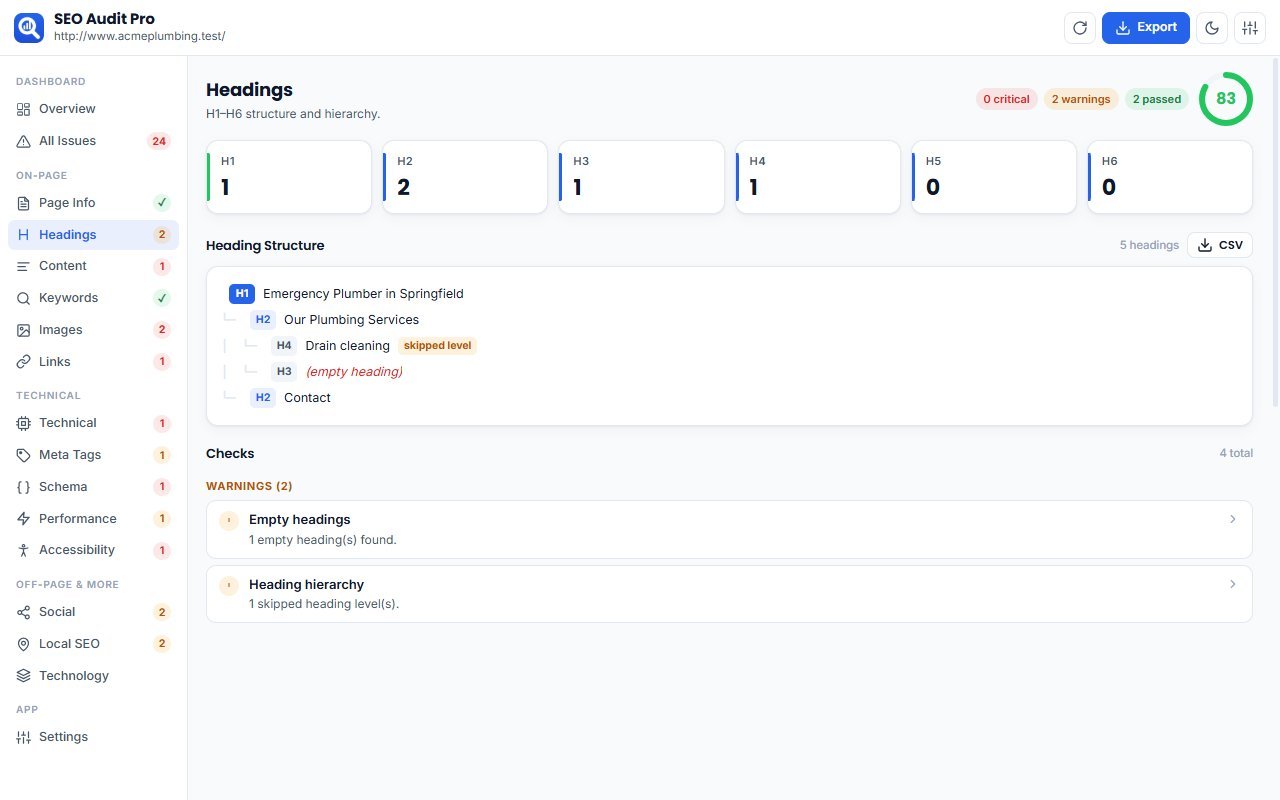Click the Schema braces icon
This screenshot has width=1280, height=800.
coord(23,487)
